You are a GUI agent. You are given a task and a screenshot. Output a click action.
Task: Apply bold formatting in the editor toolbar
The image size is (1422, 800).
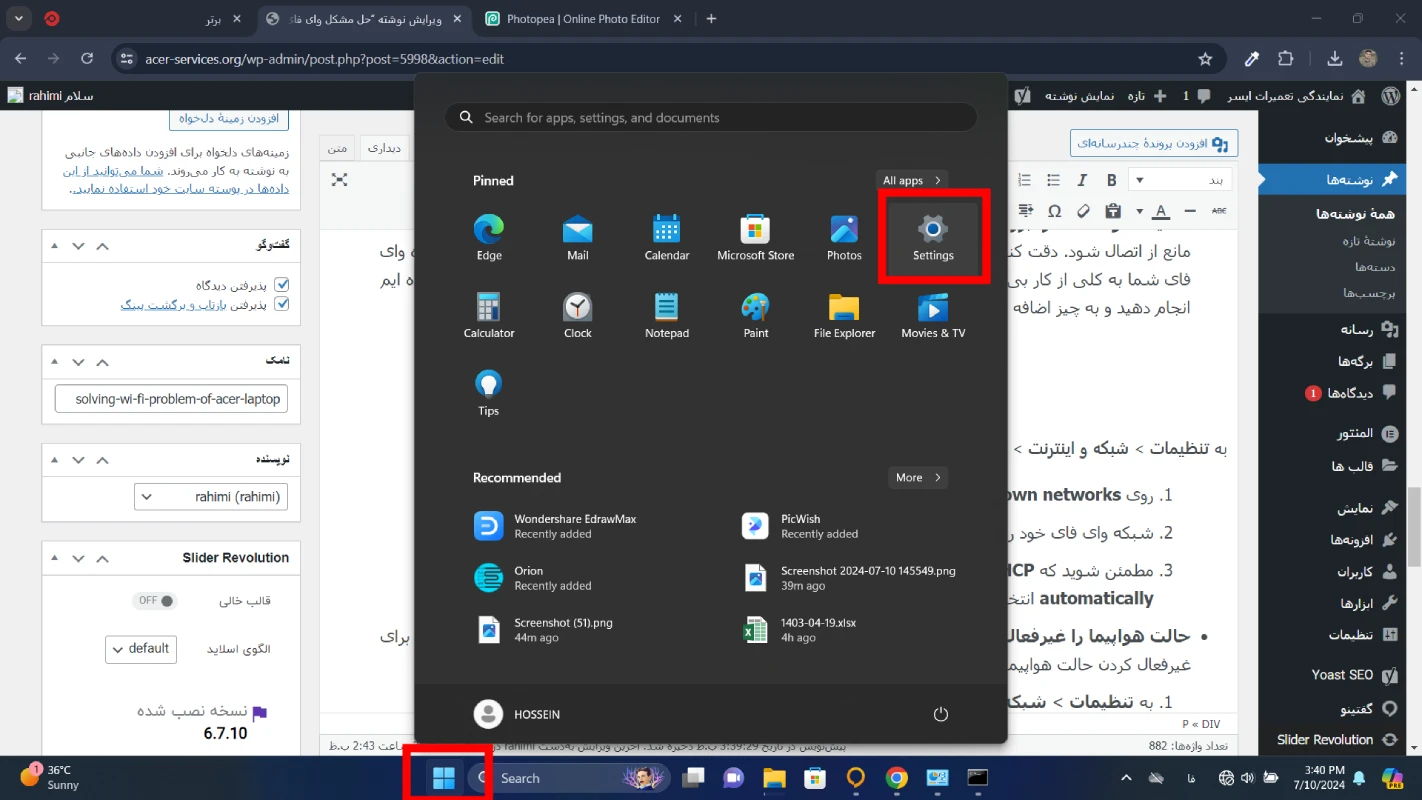(1111, 180)
